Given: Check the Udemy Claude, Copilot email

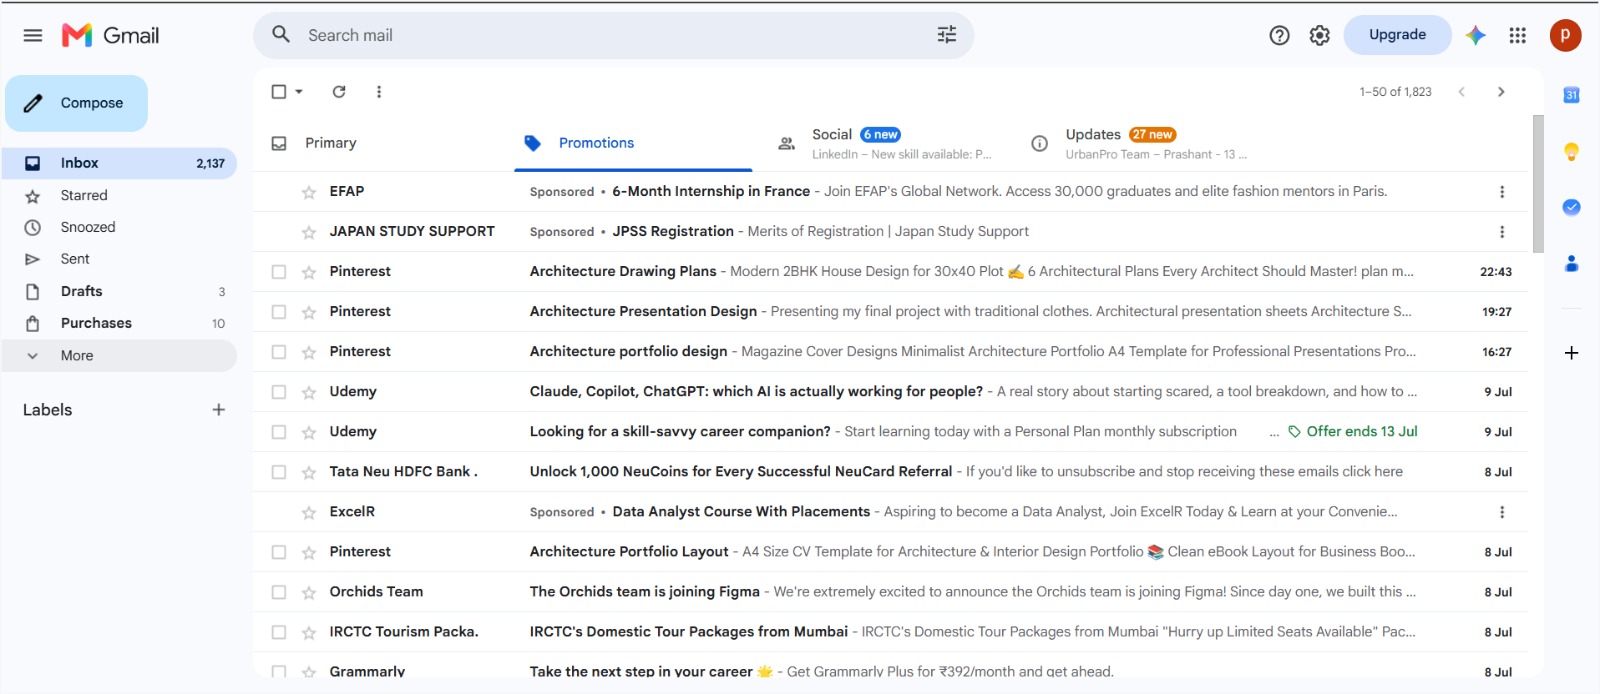Looking at the screenshot, I should click(279, 392).
